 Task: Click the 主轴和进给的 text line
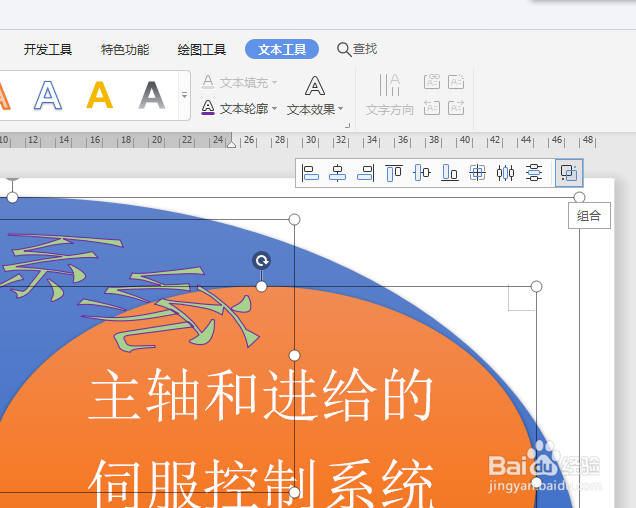[x=260, y=394]
